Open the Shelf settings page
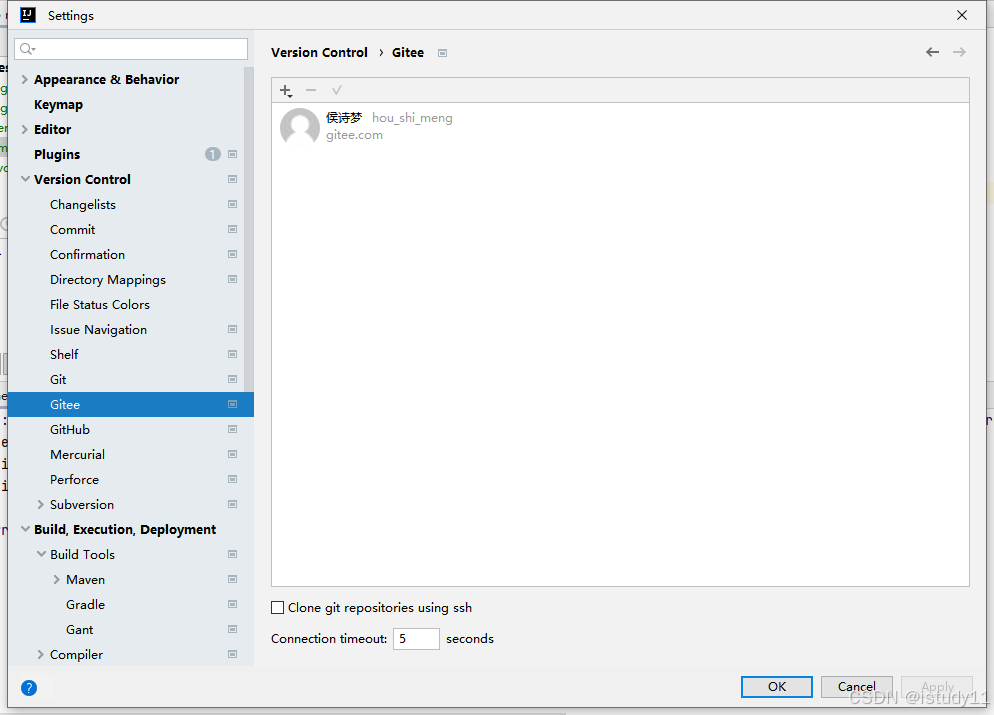994x715 pixels. (64, 354)
